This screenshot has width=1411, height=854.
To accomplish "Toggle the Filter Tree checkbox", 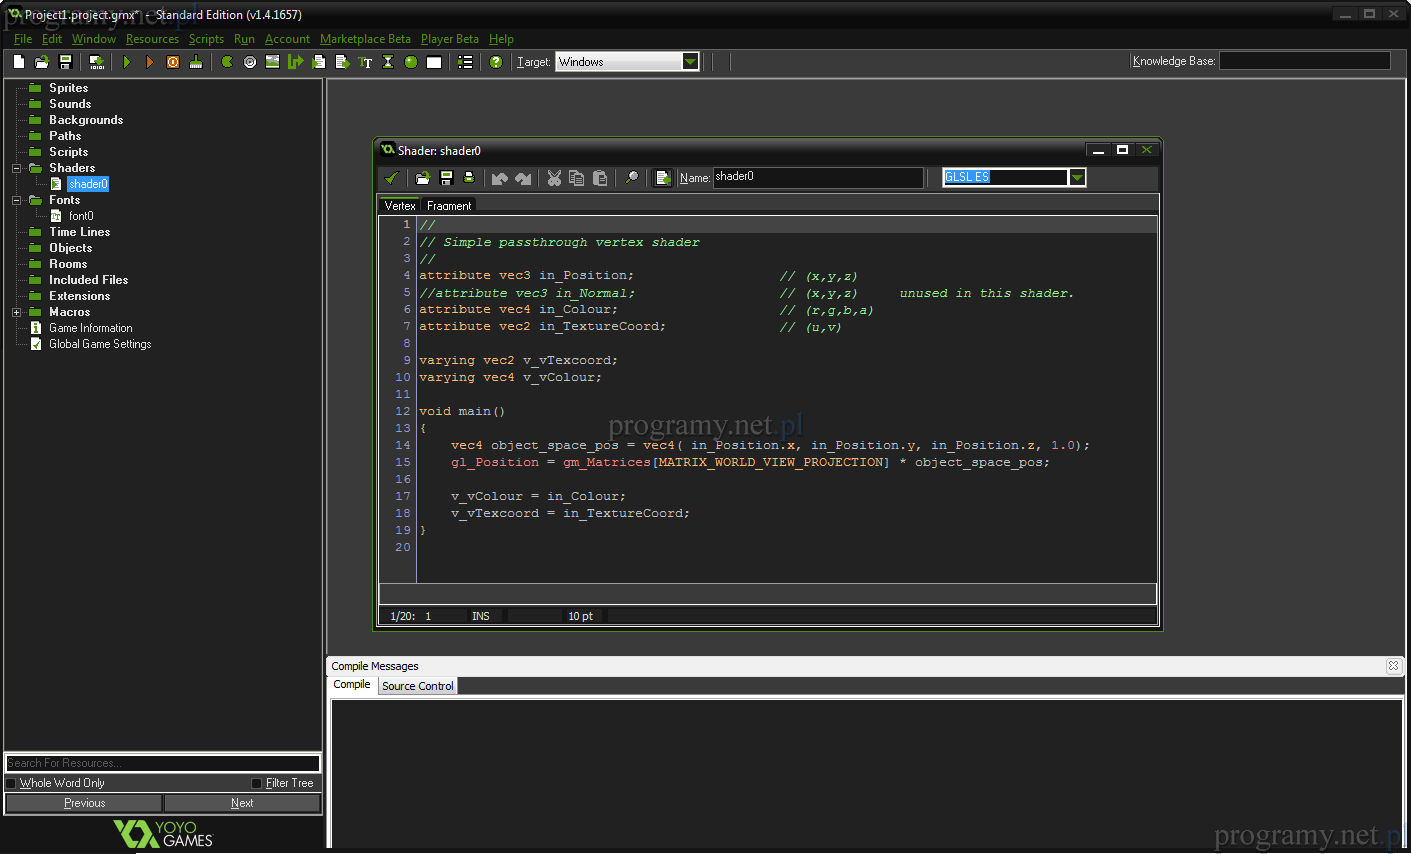I will [x=256, y=783].
